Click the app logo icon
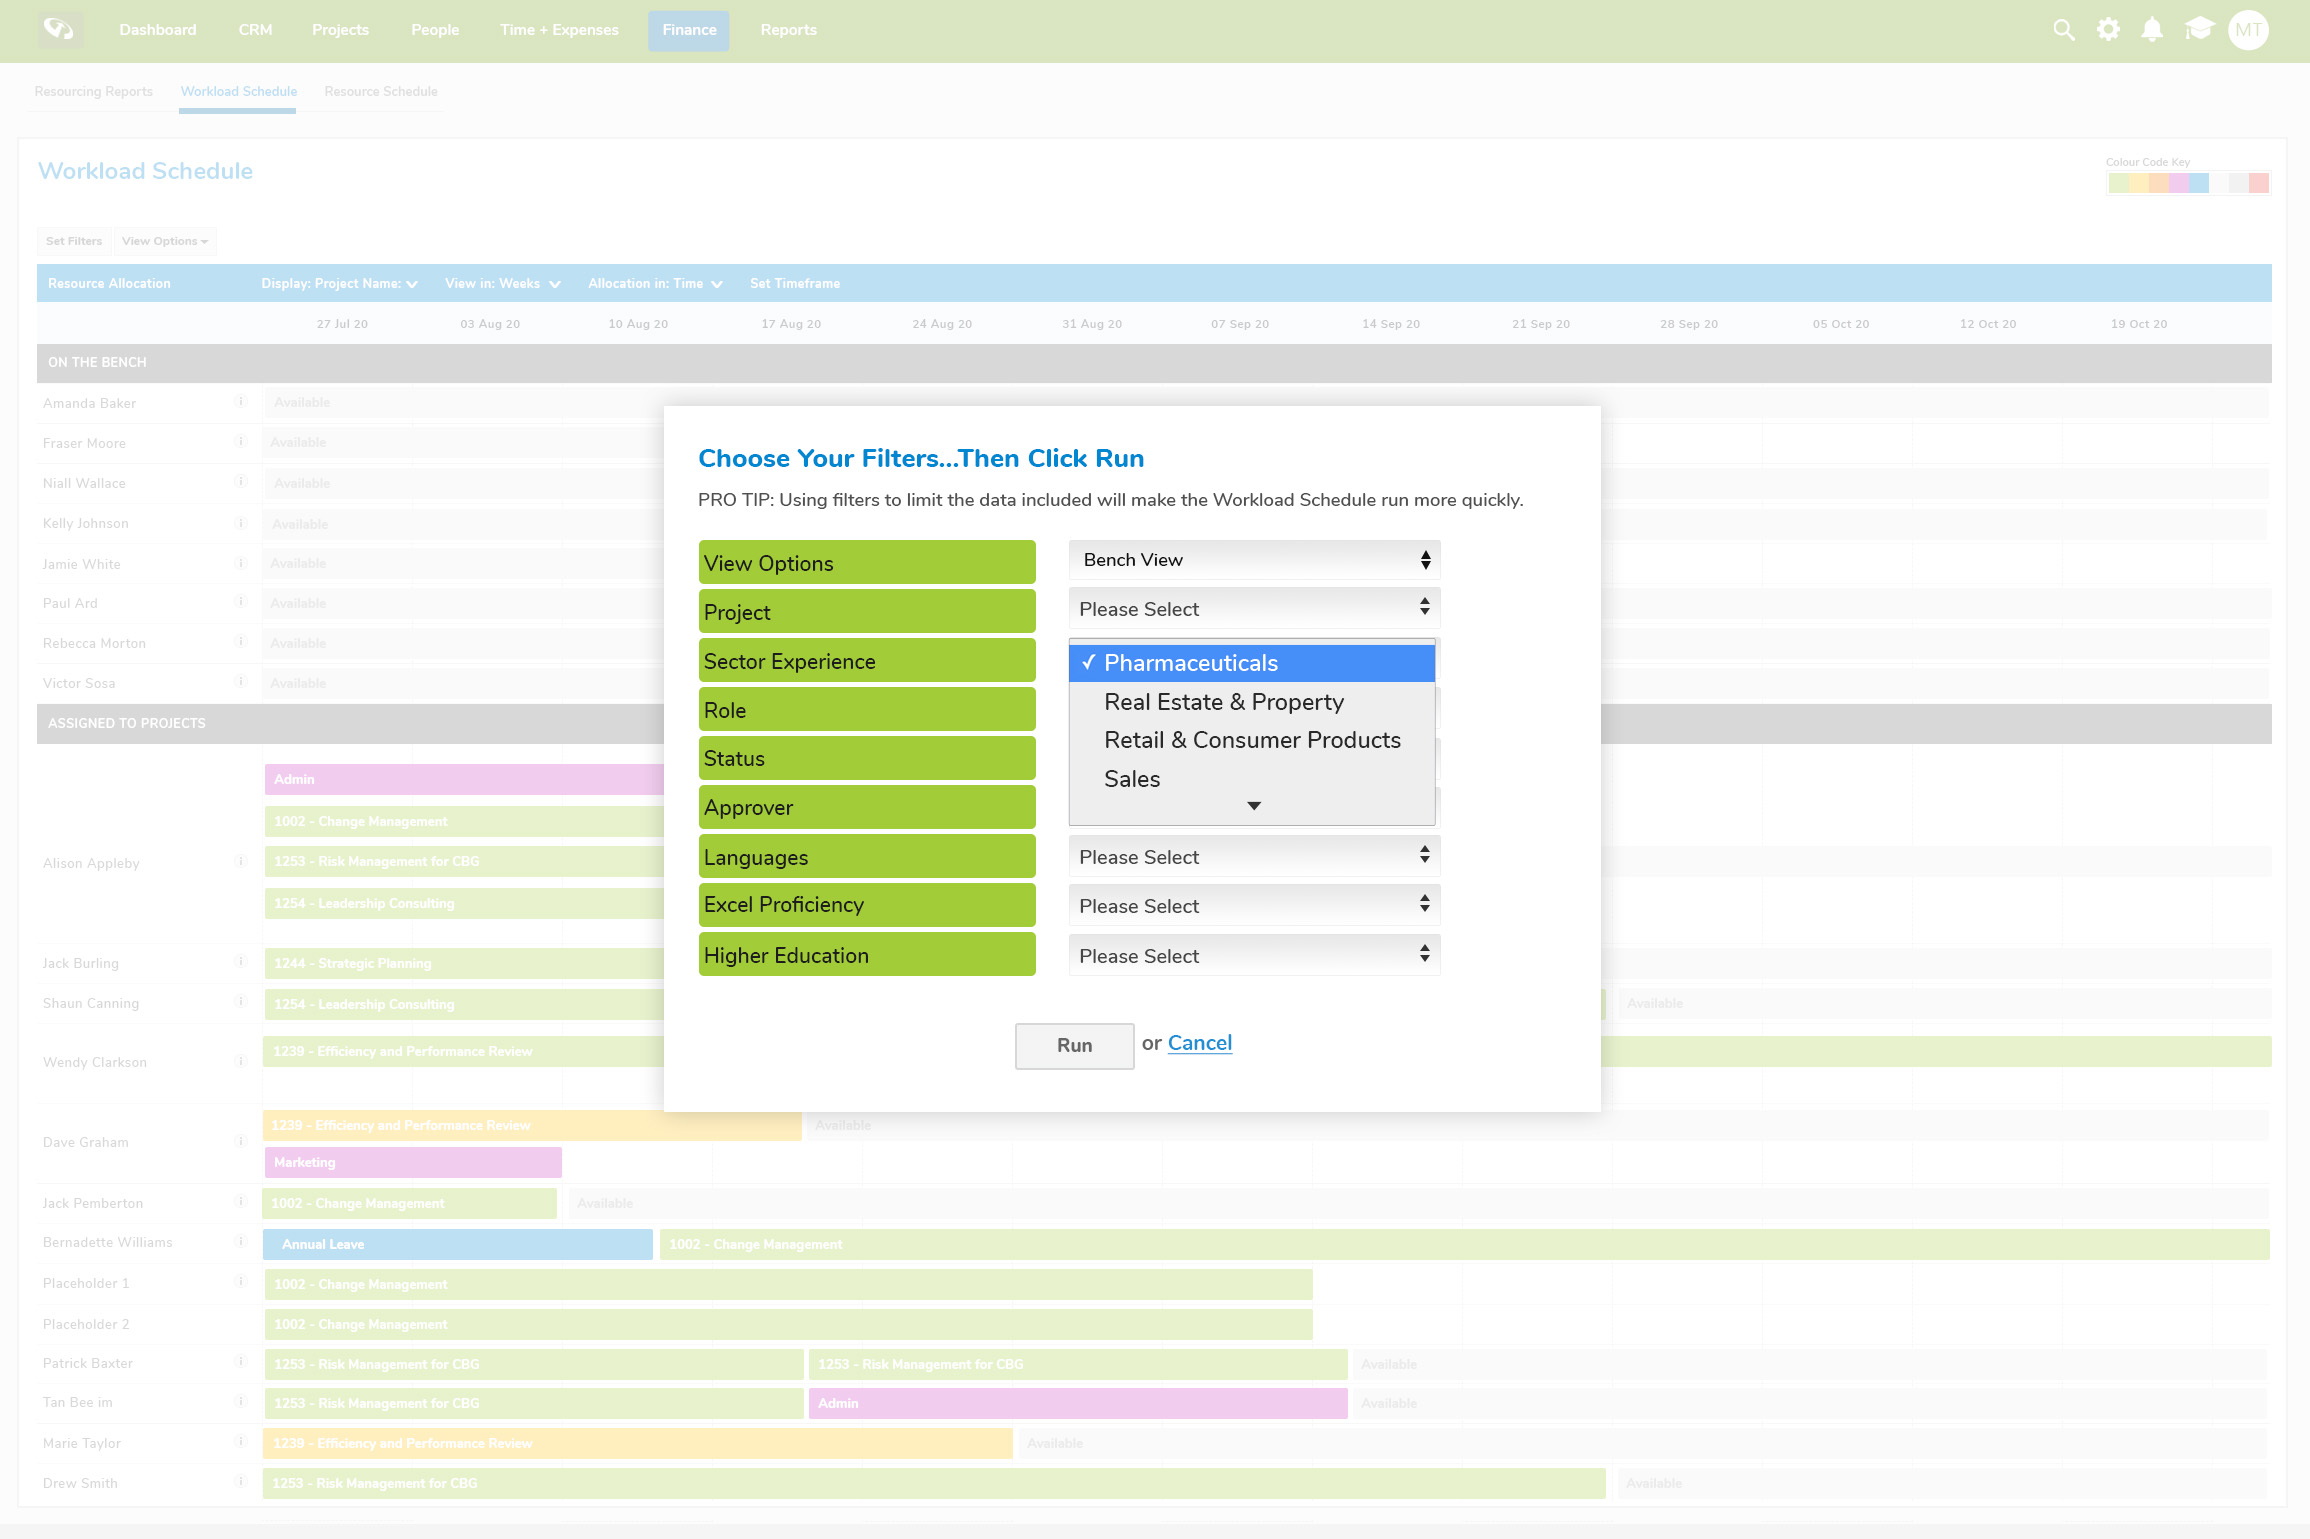This screenshot has width=2310, height=1539. pyautogui.click(x=59, y=30)
